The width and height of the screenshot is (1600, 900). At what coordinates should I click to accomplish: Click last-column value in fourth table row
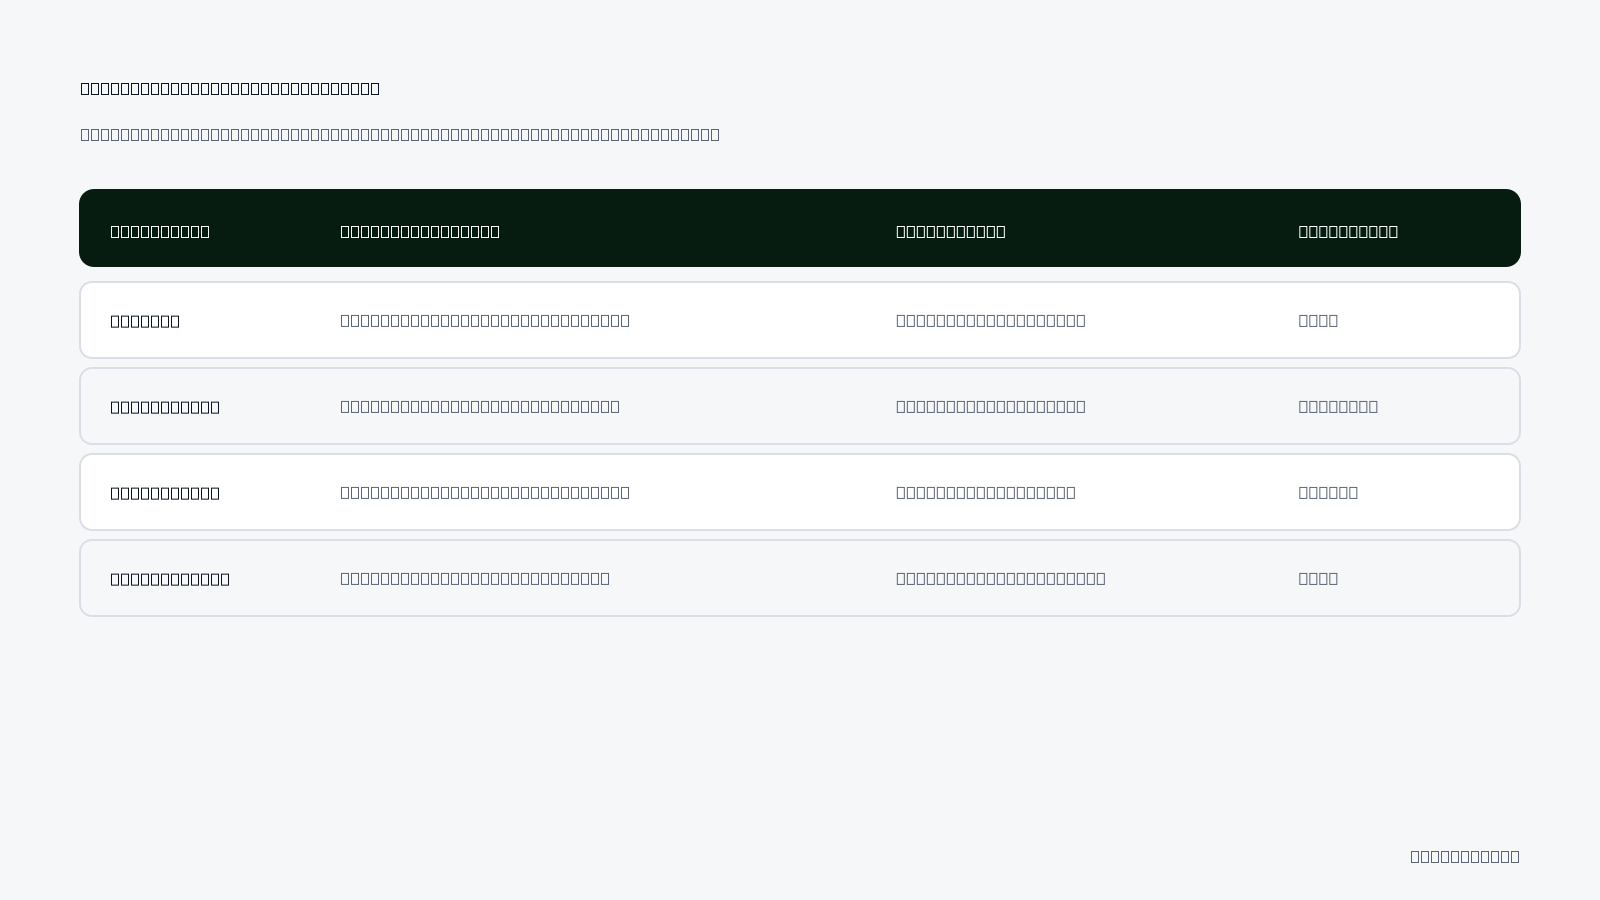click(x=1318, y=578)
